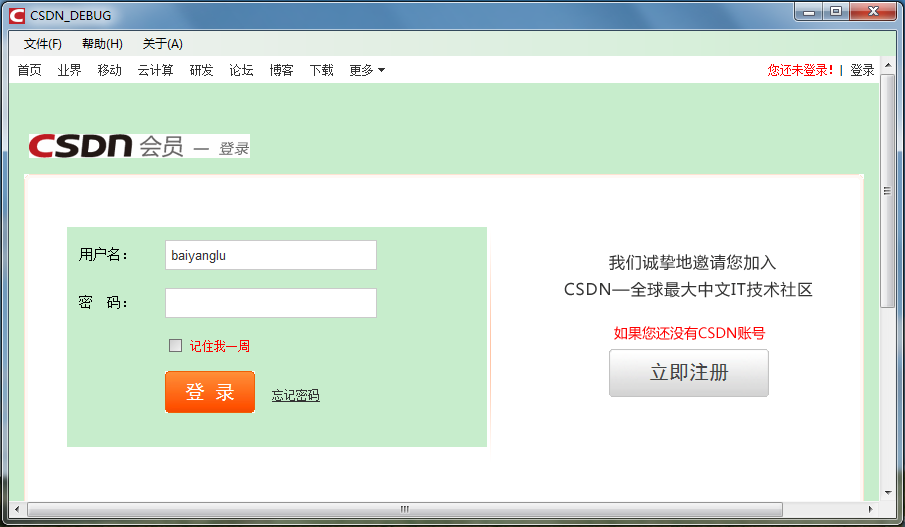Open the 文件(F) menu

pyautogui.click(x=43, y=44)
